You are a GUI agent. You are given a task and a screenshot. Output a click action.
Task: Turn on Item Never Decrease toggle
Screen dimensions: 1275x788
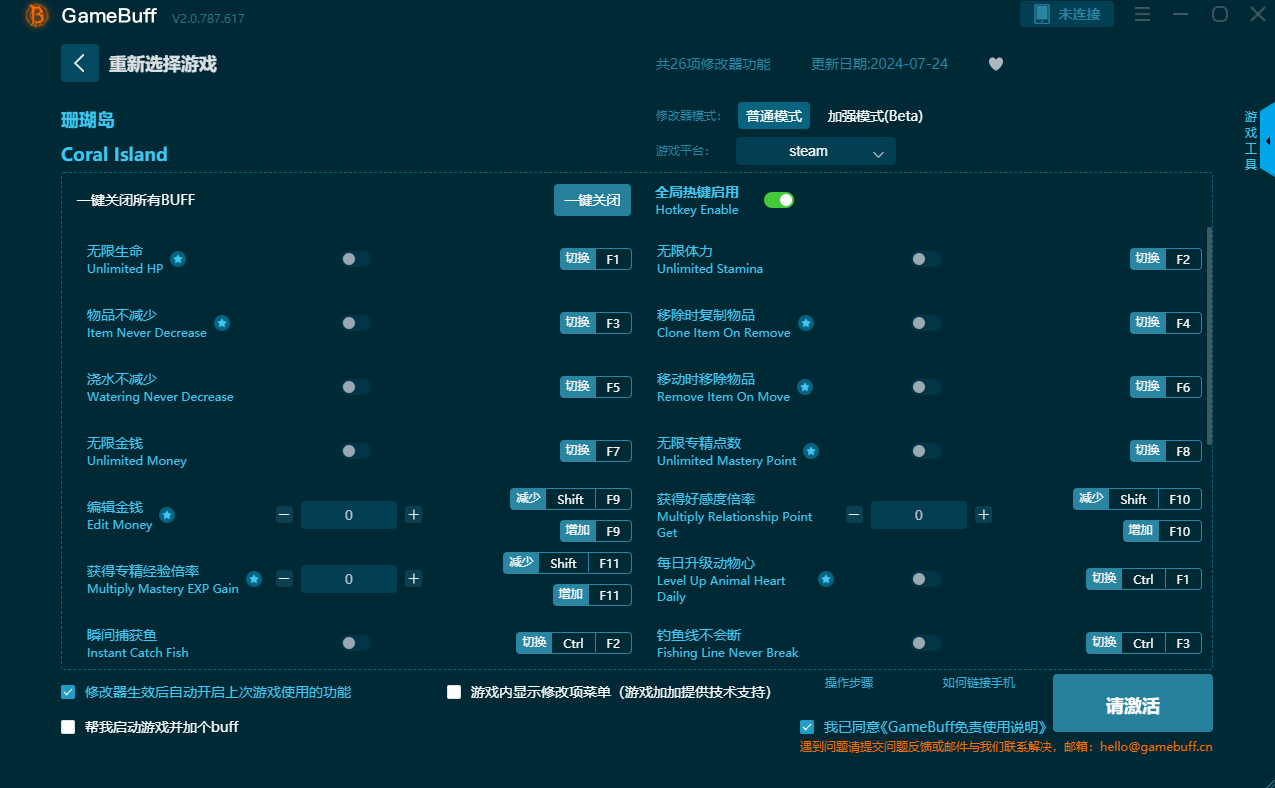click(x=355, y=323)
